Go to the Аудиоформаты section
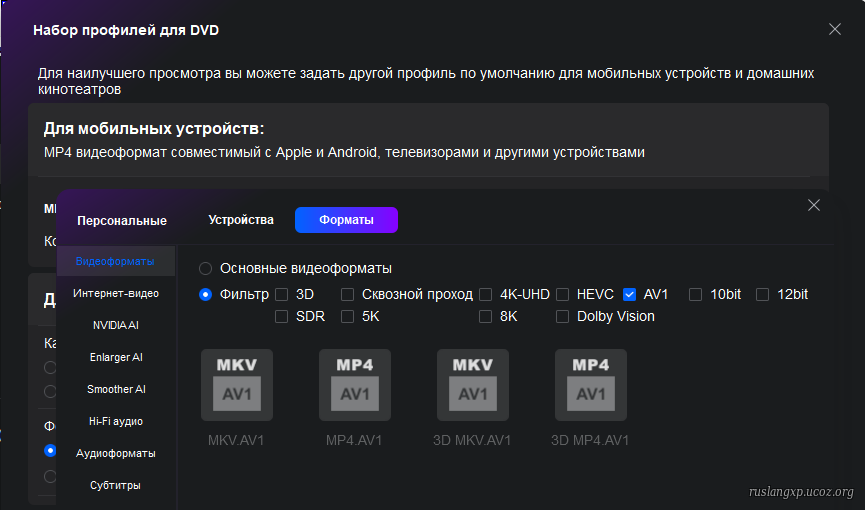The height and width of the screenshot is (510, 865). coord(116,453)
